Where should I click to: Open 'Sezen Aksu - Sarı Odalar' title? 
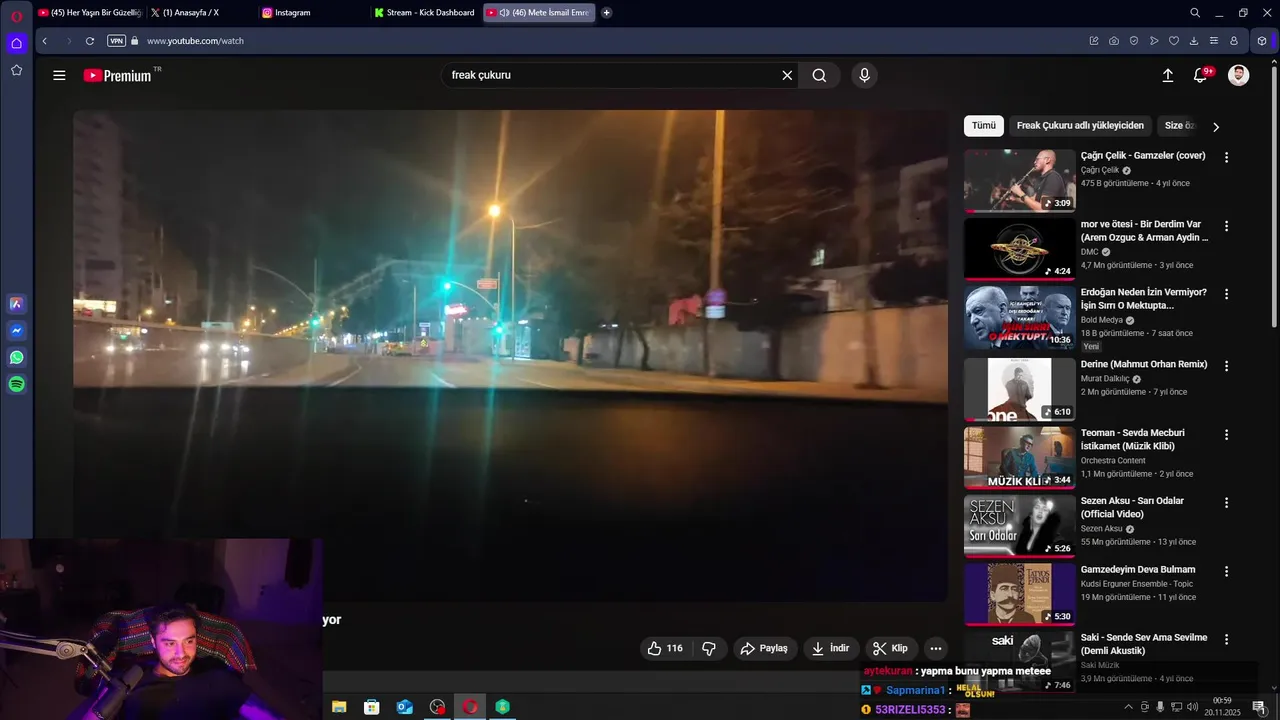[1133, 507]
